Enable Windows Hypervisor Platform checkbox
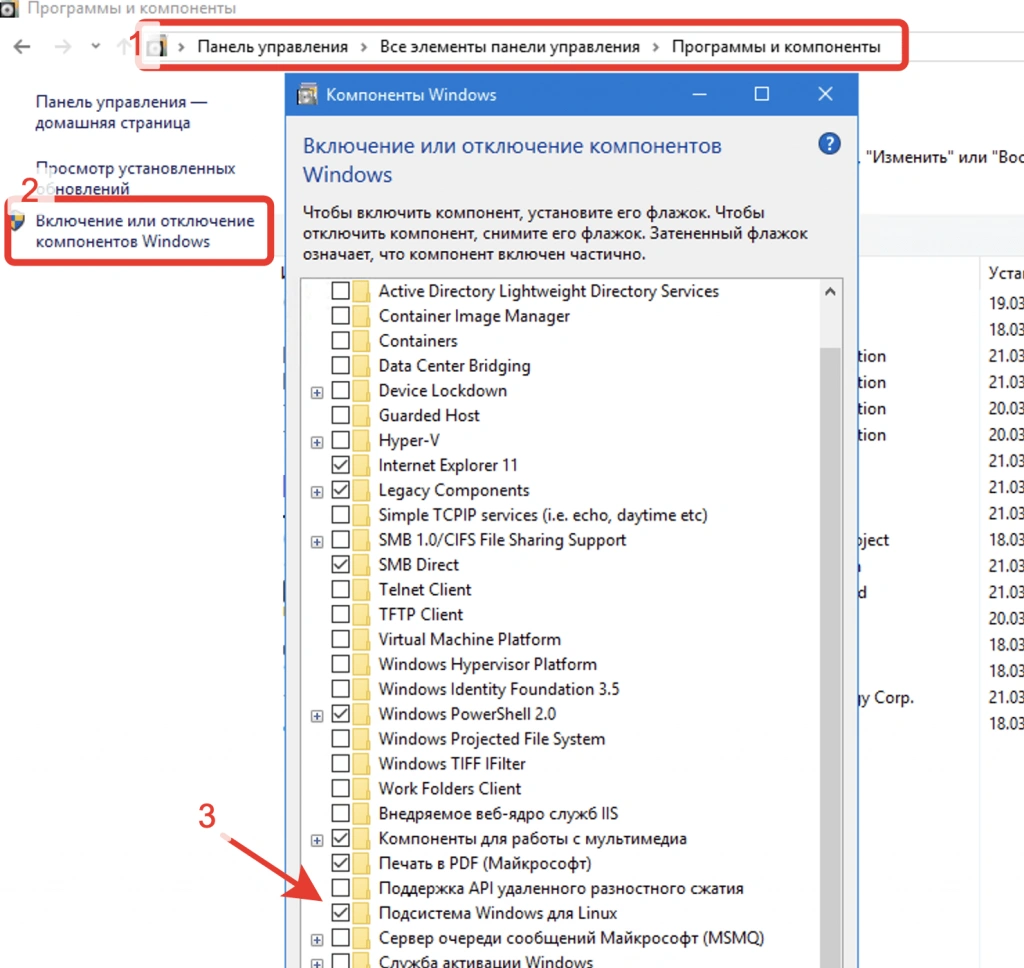This screenshot has width=1024, height=968. [x=340, y=664]
